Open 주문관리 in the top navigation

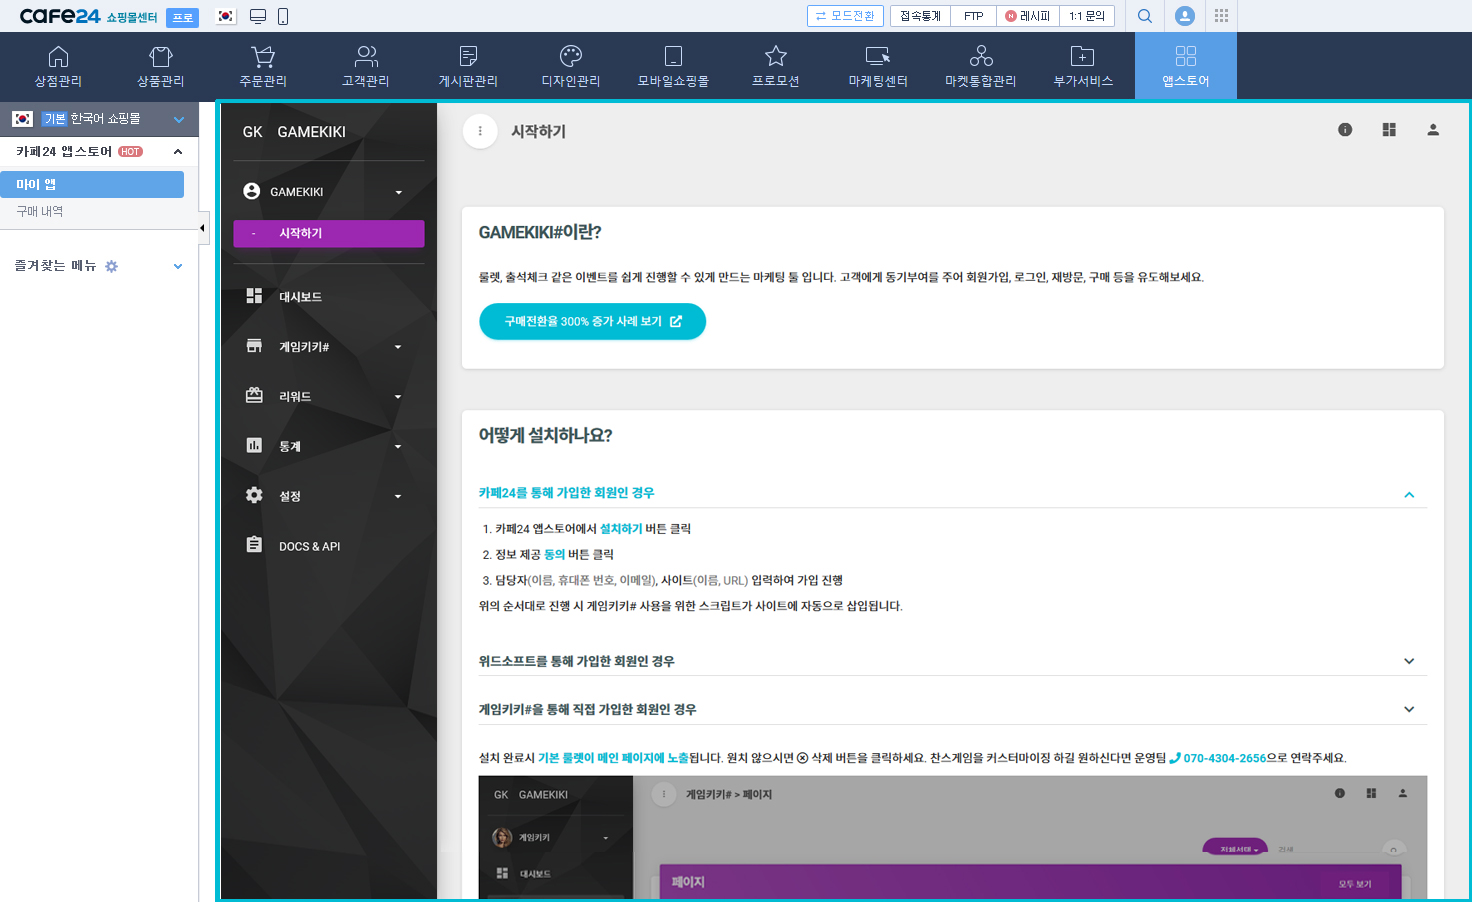coord(263,66)
